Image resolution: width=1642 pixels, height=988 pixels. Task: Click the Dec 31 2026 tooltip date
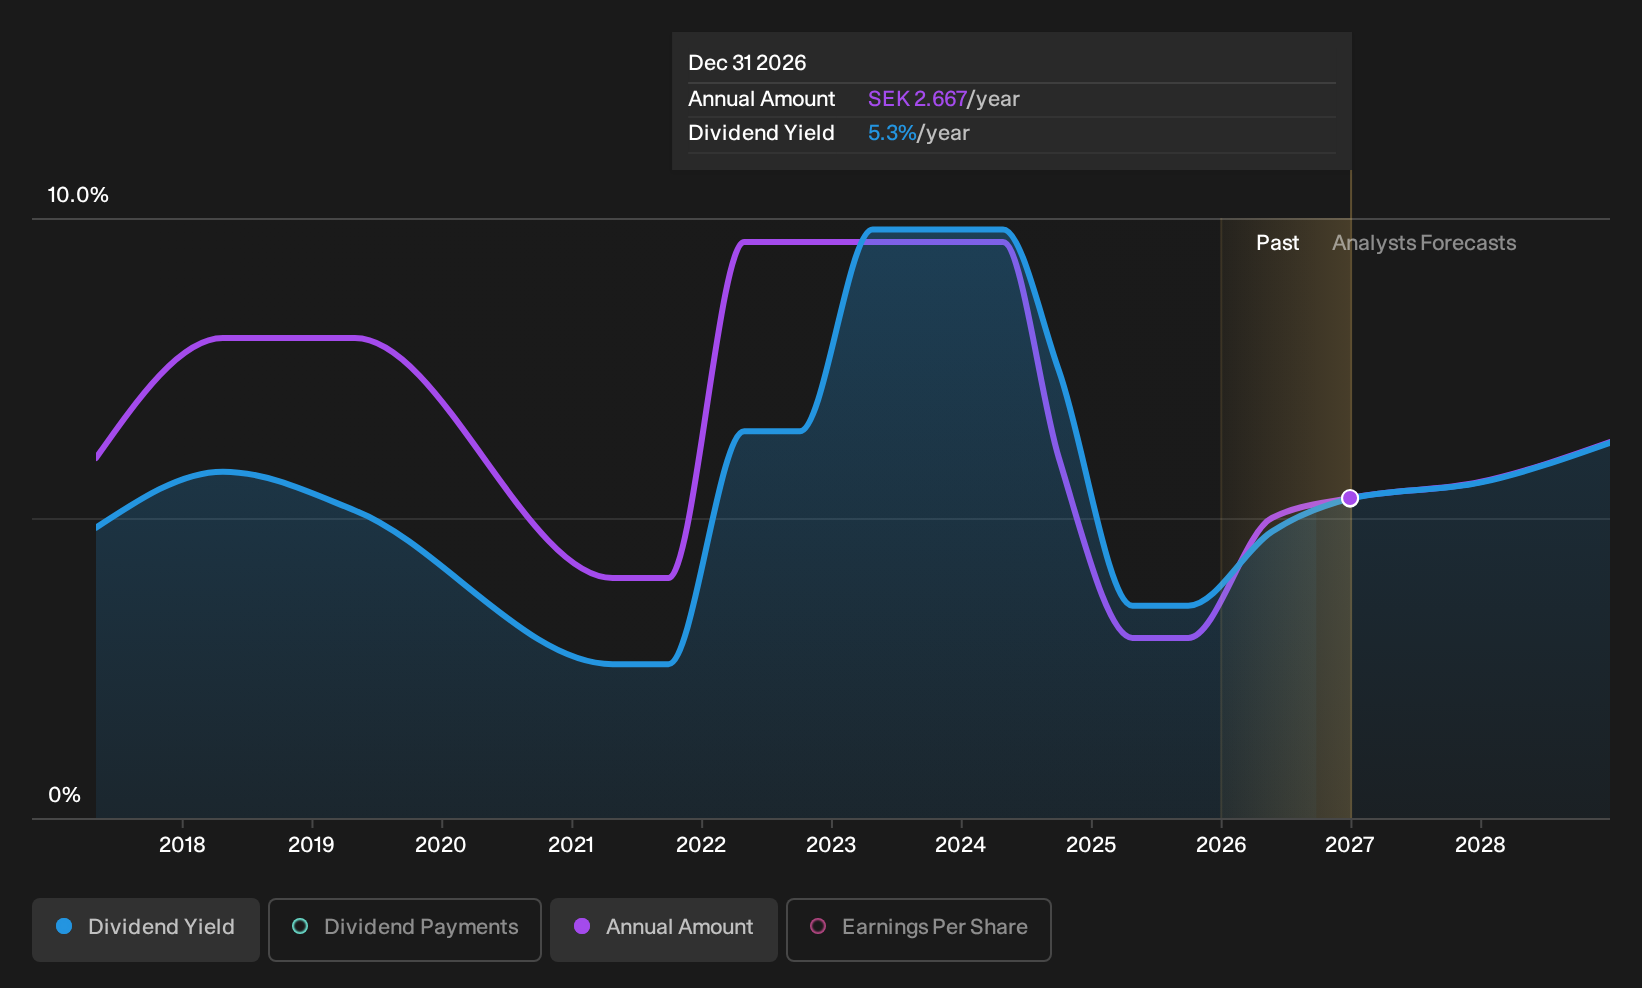[747, 63]
